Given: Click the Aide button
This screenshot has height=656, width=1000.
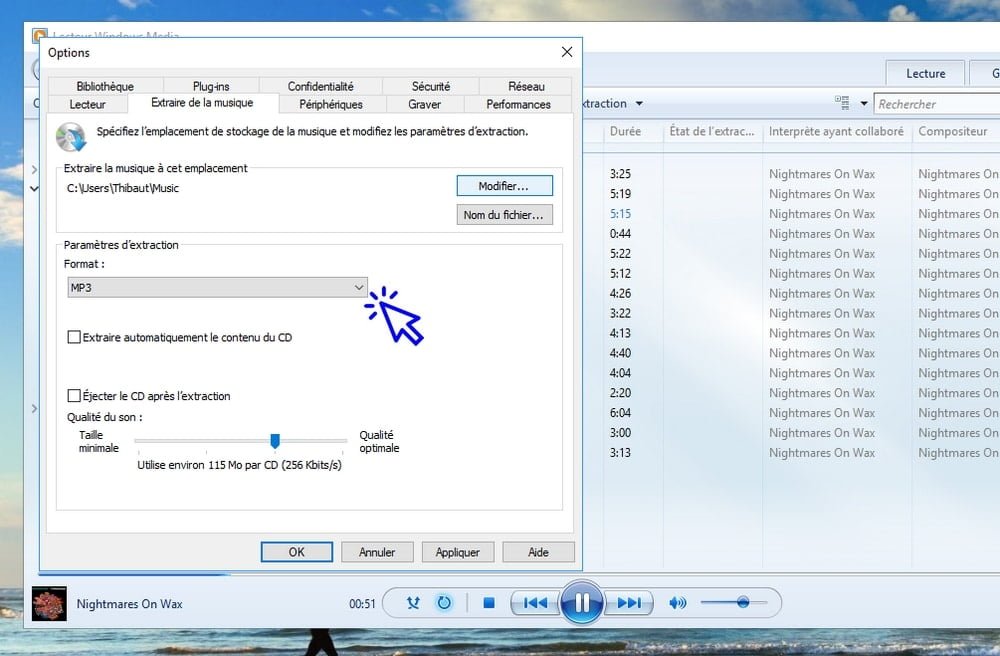Looking at the screenshot, I should (x=538, y=552).
